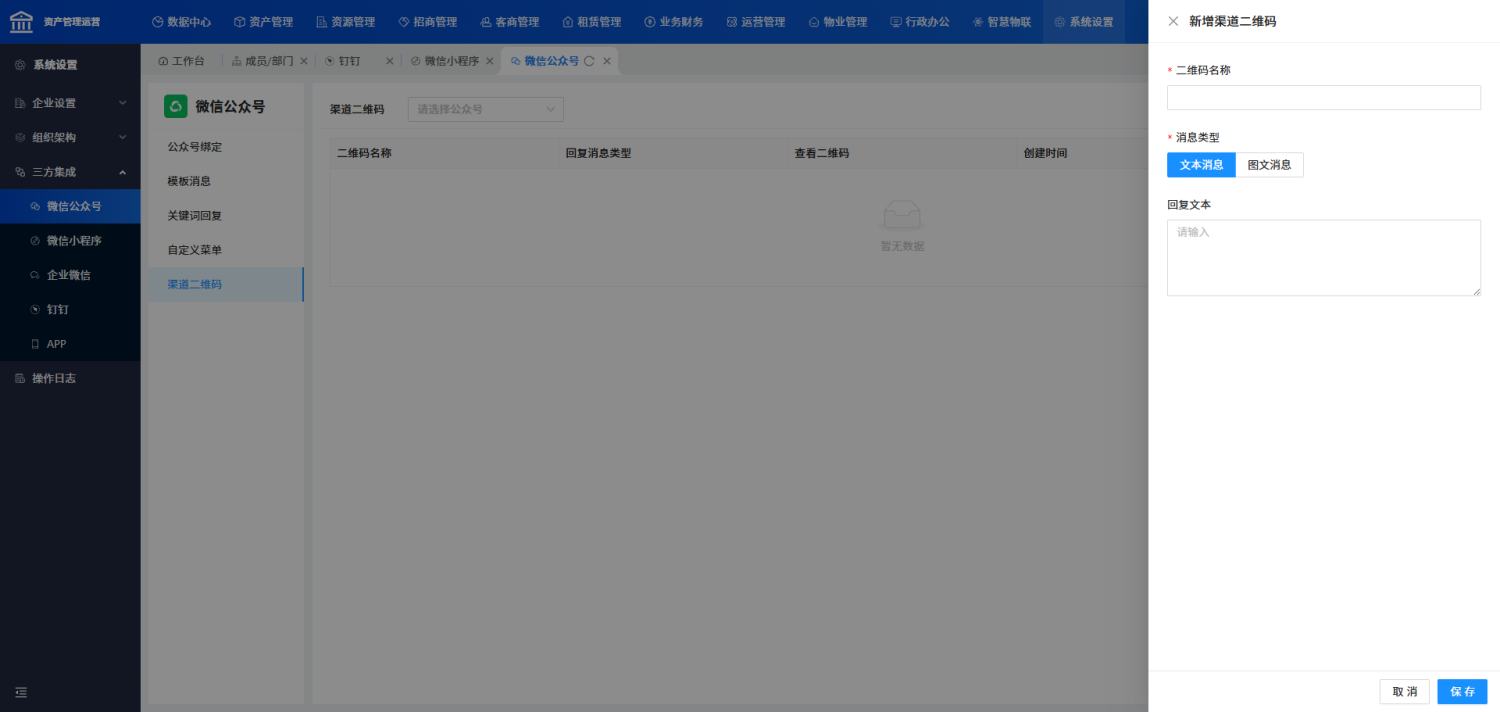This screenshot has width=1500, height=712.
Task: Click the 二维码名称 input field
Action: coord(1323,97)
